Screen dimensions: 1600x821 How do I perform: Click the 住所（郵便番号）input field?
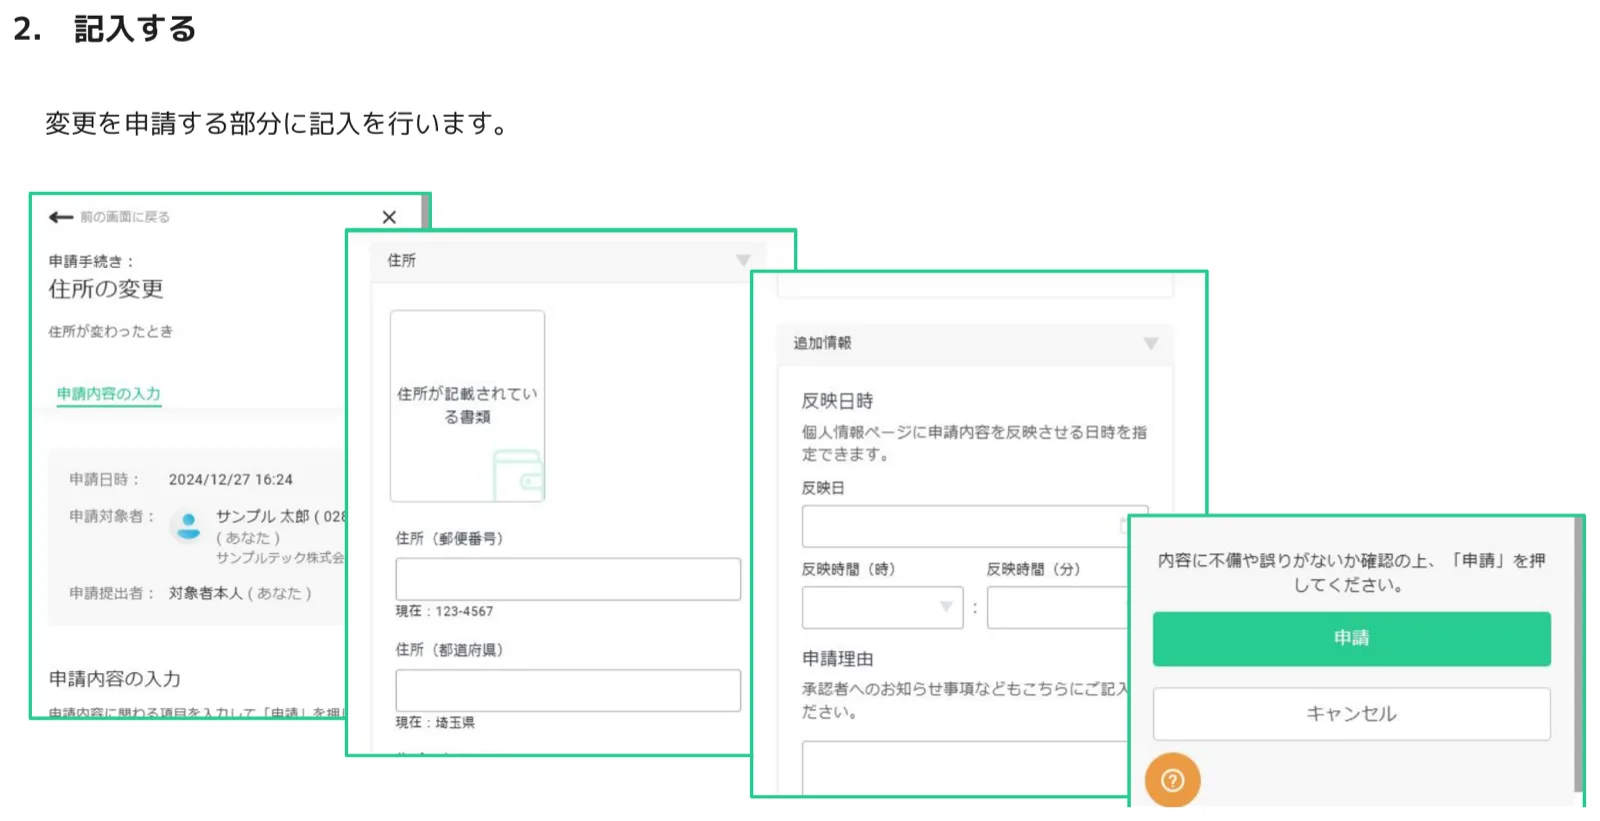point(568,579)
